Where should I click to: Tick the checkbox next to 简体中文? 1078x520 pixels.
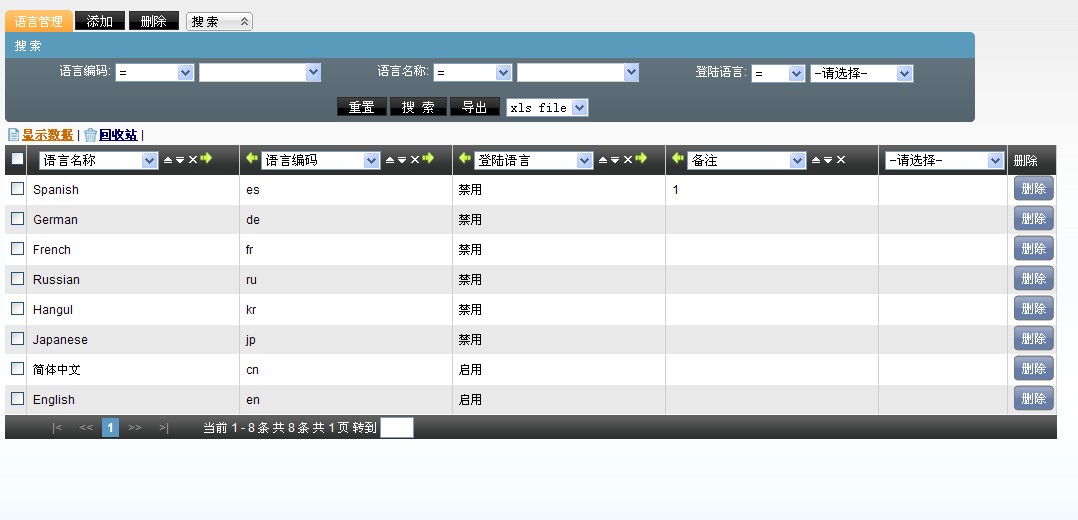pyautogui.click(x=17, y=369)
